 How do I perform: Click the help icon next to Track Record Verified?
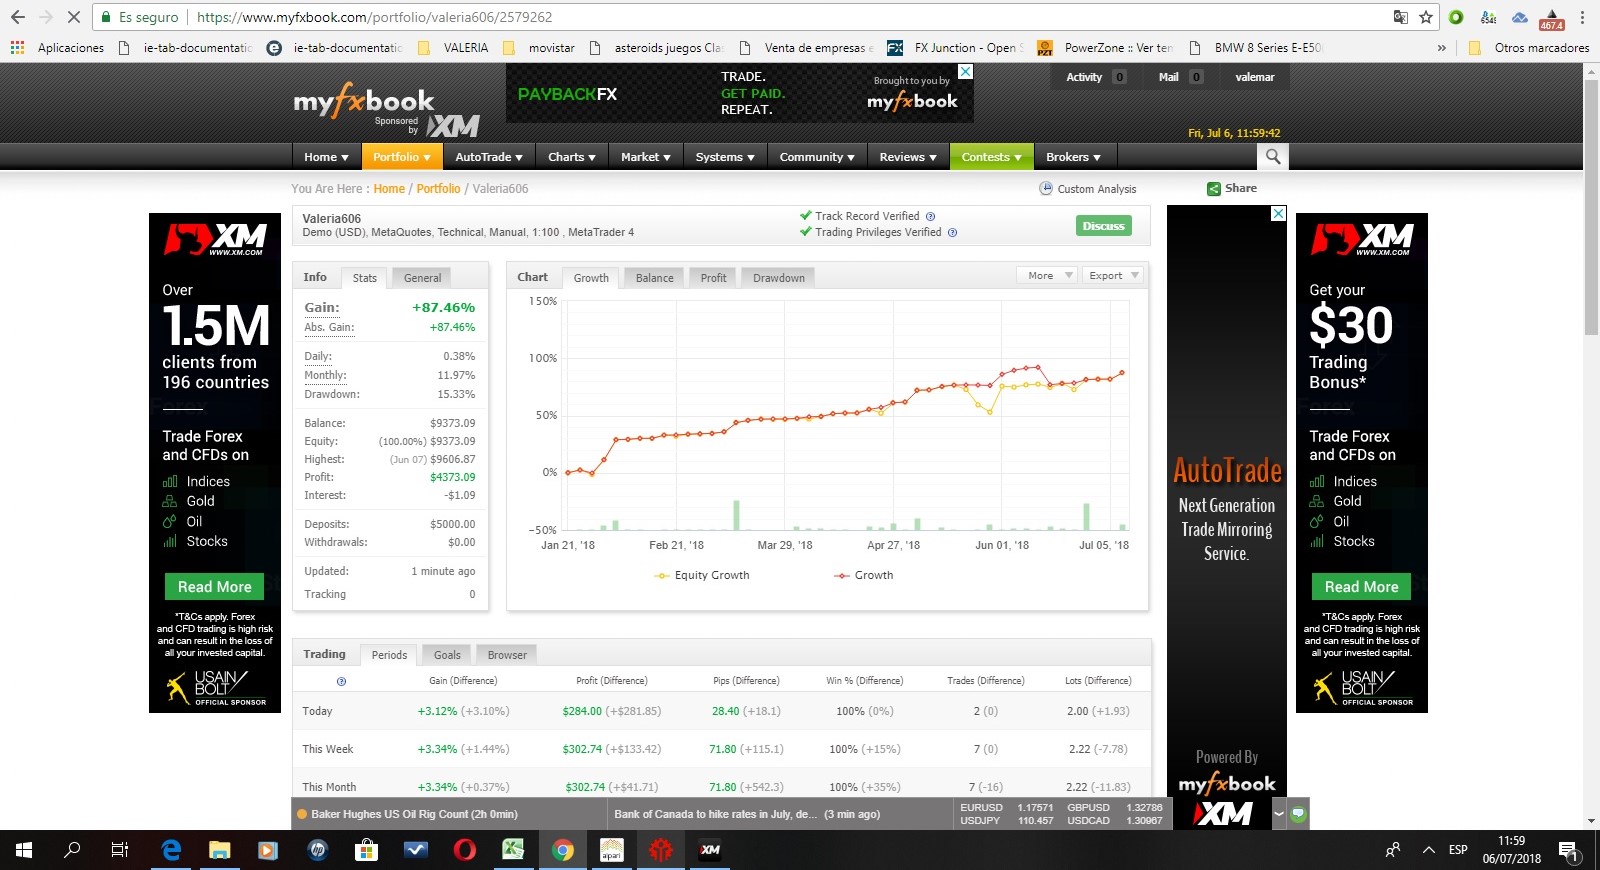click(x=930, y=216)
